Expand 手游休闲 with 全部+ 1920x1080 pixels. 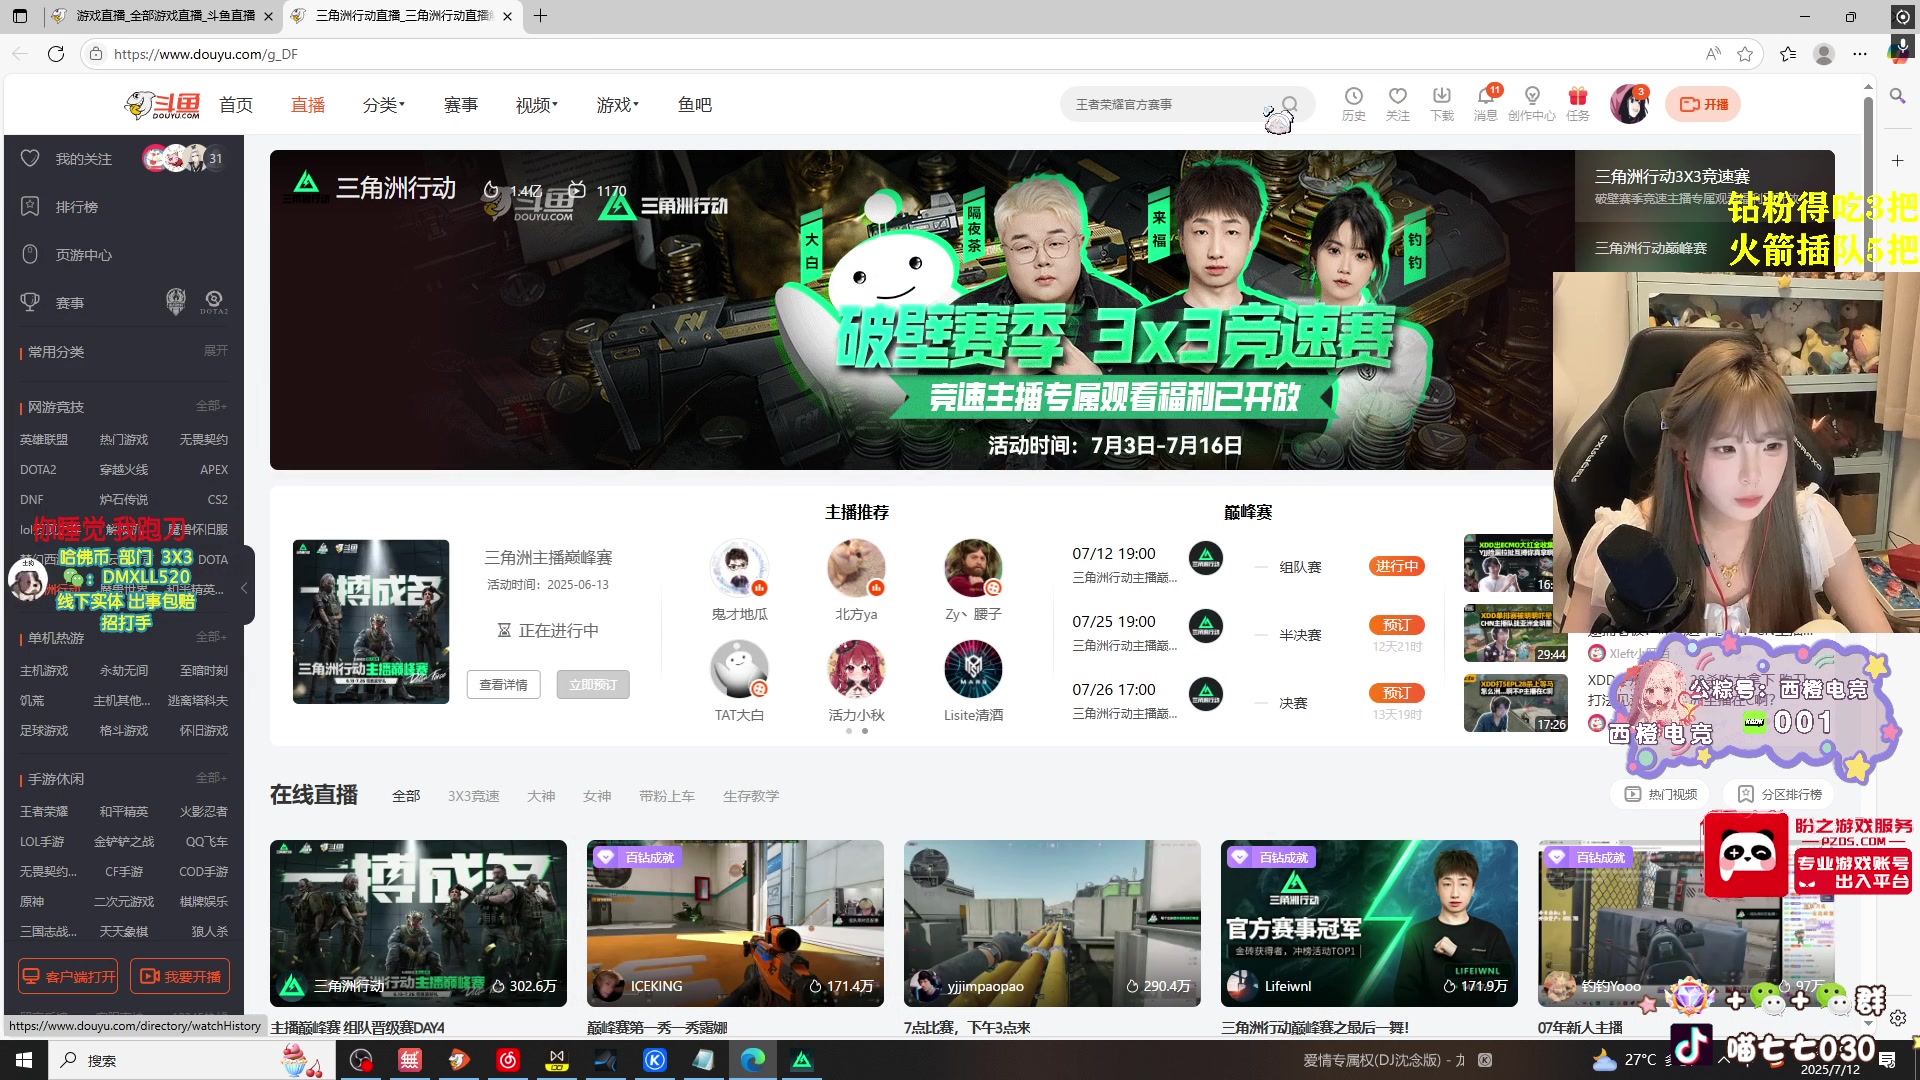click(211, 778)
